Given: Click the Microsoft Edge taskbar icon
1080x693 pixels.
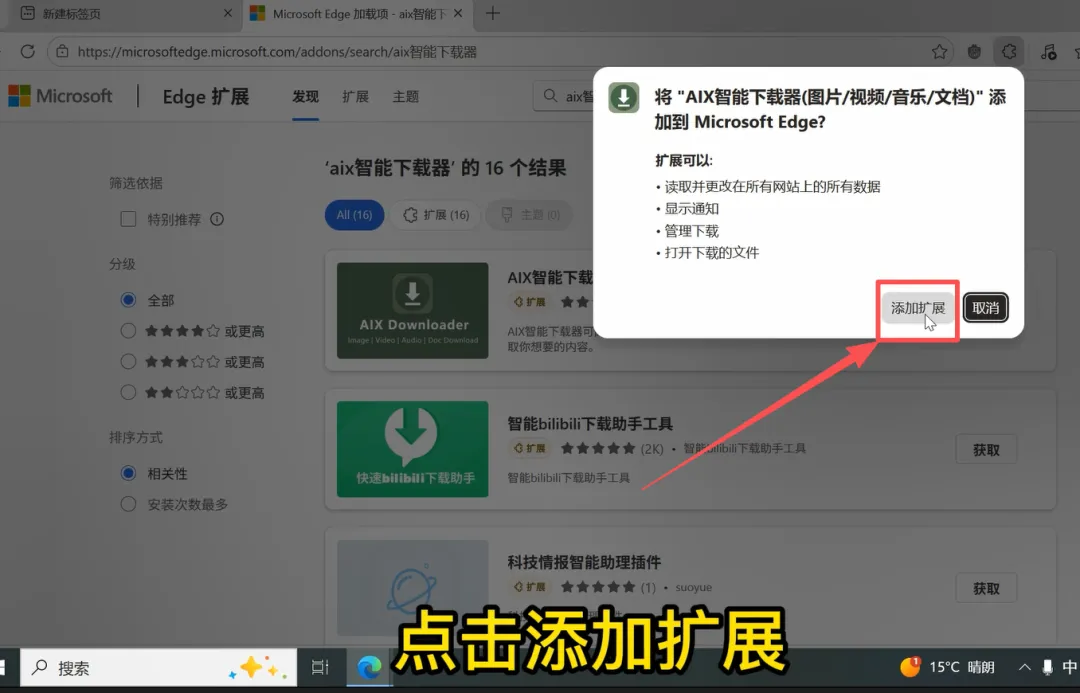Looking at the screenshot, I should [369, 668].
